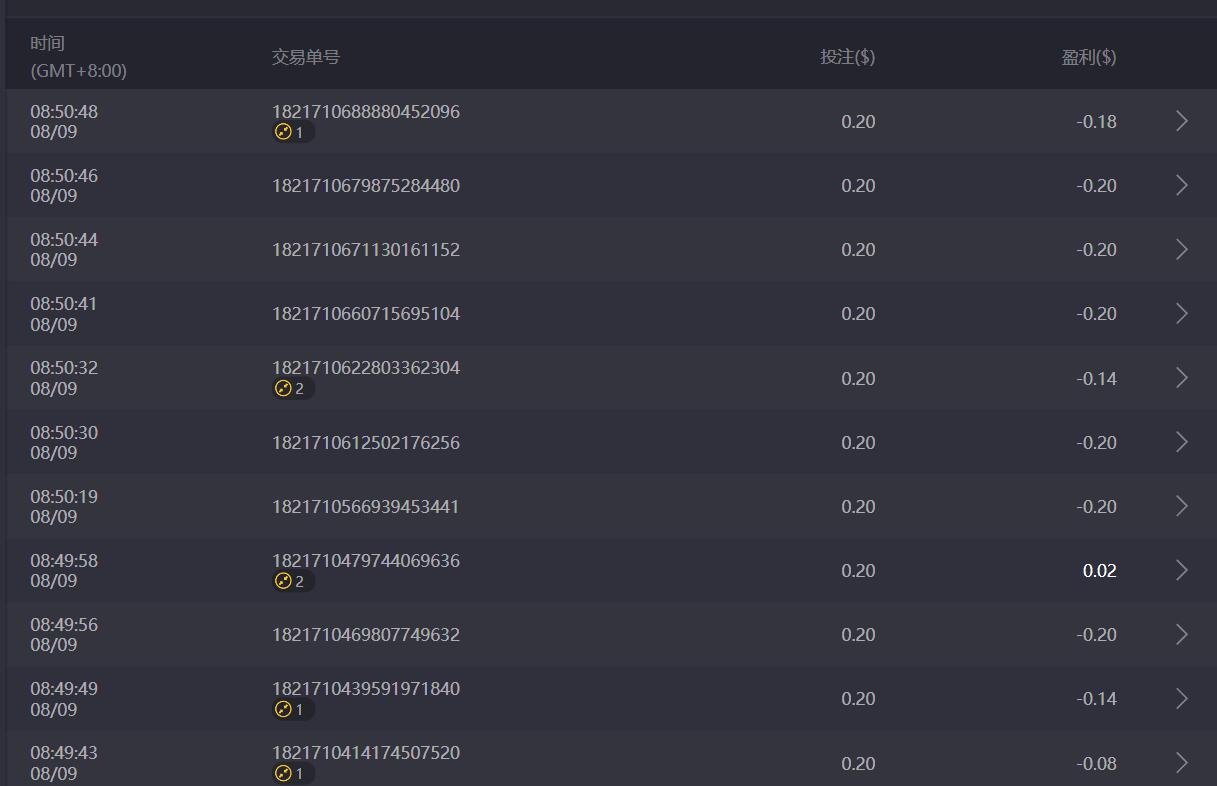Image resolution: width=1217 pixels, height=786 pixels.
Task: Expand details for the 08:50:30 transaction
Action: pyautogui.click(x=1182, y=442)
